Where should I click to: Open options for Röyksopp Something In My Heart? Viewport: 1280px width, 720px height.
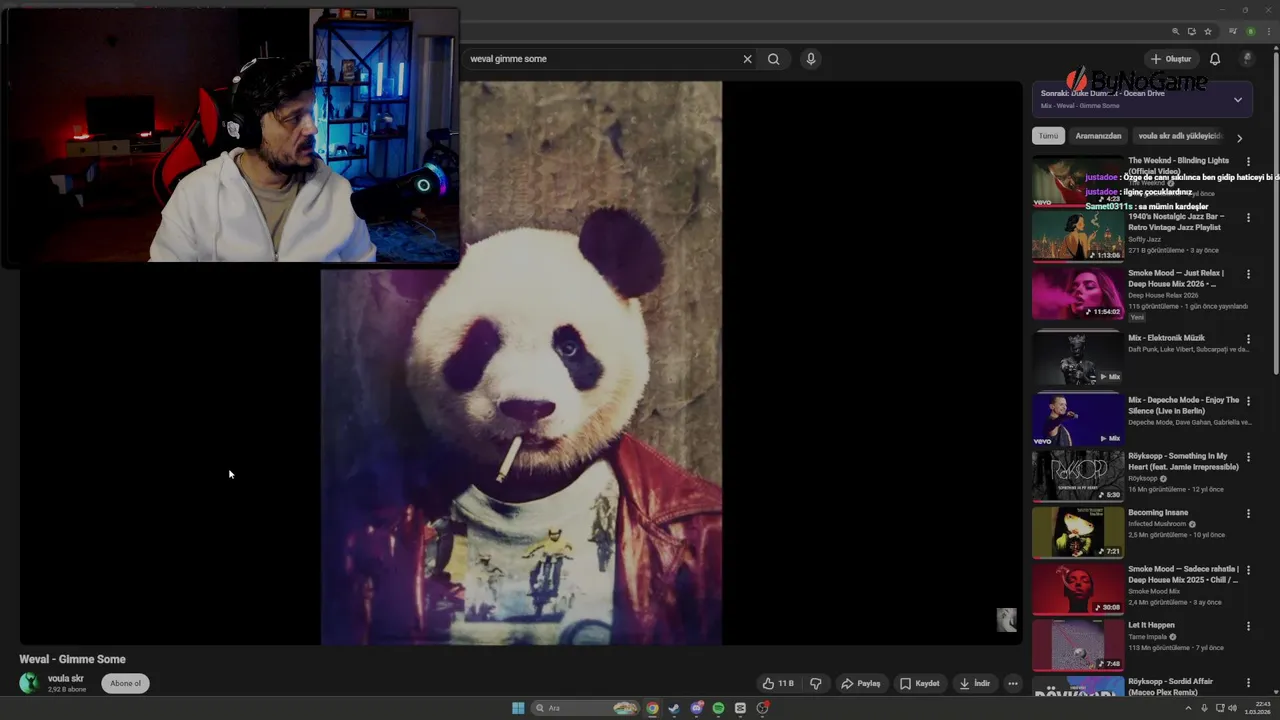pyautogui.click(x=1248, y=457)
